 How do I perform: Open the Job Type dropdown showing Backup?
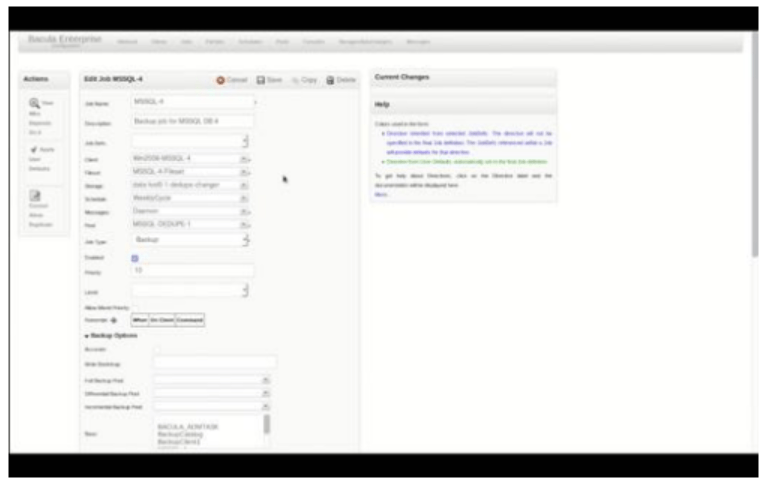[190, 240]
